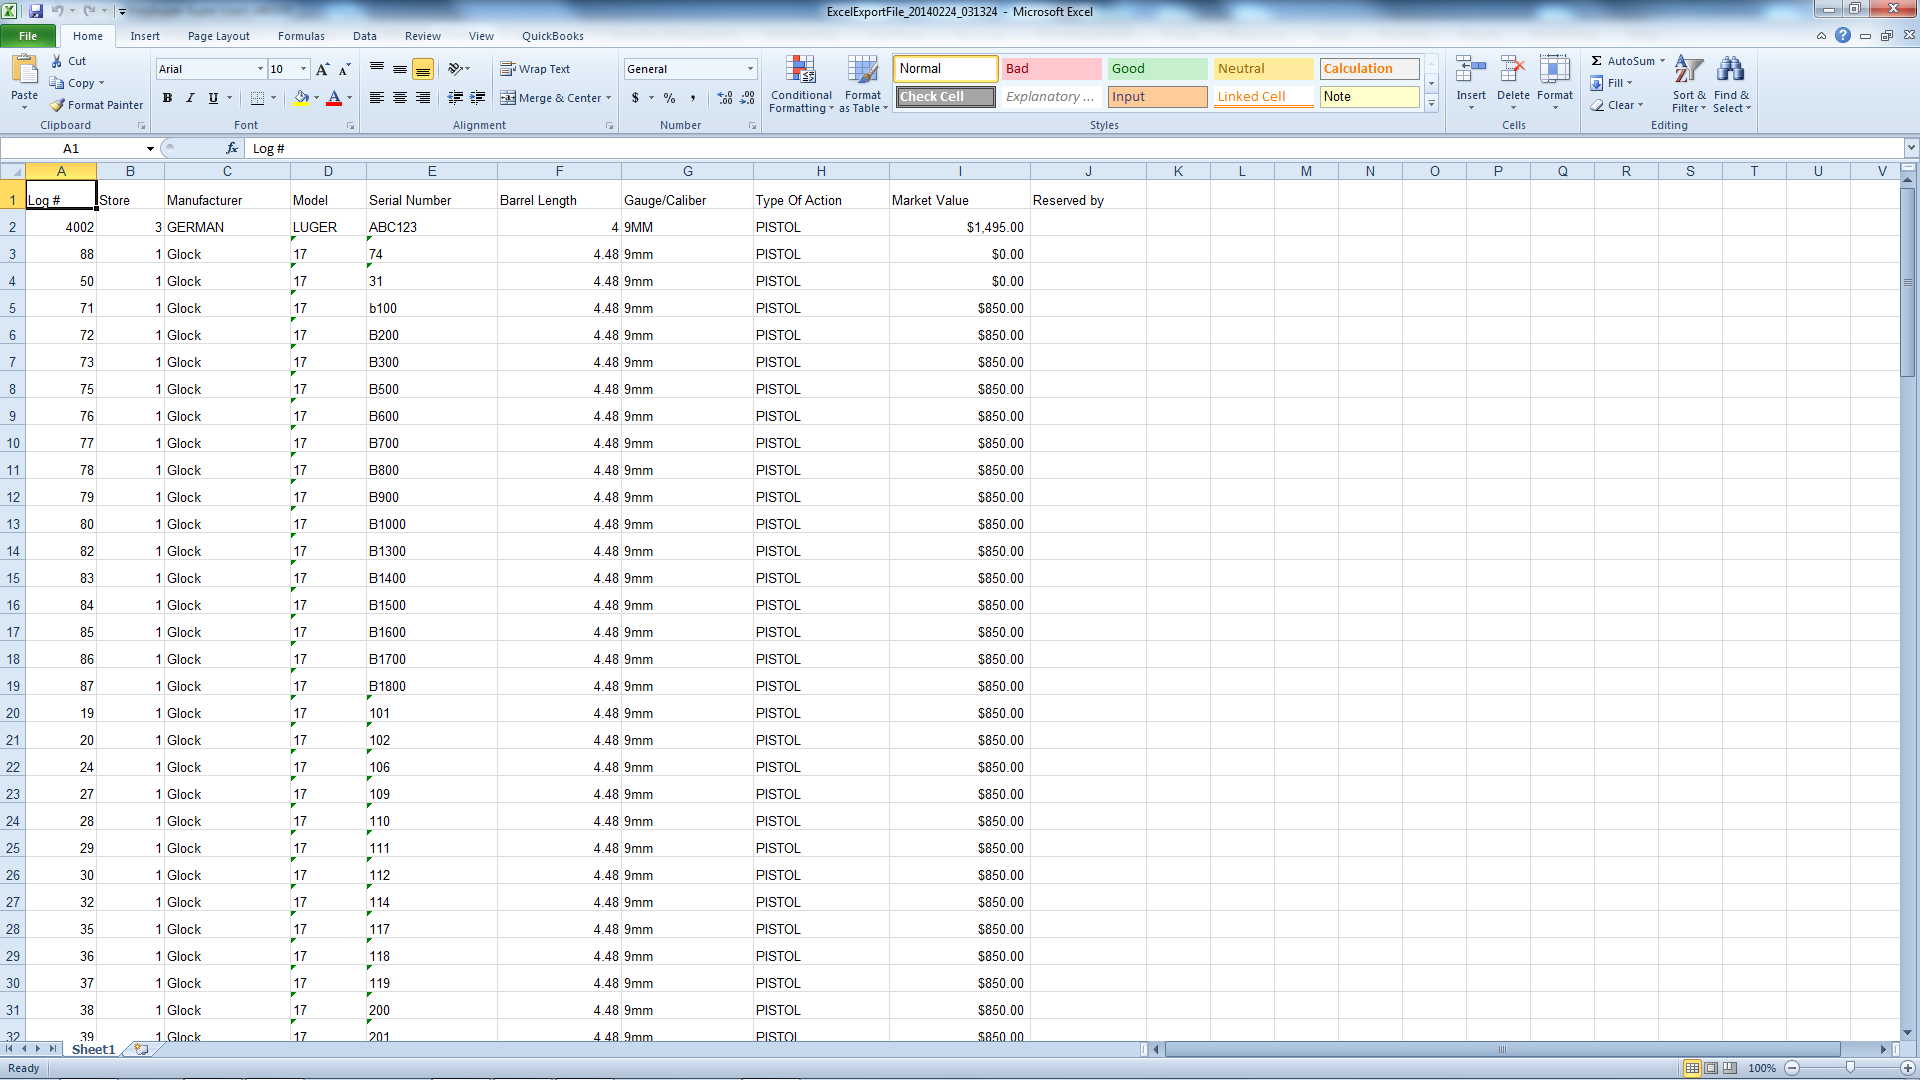Open the Name Box dropdown
The height and width of the screenshot is (1080, 1920).
150,149
